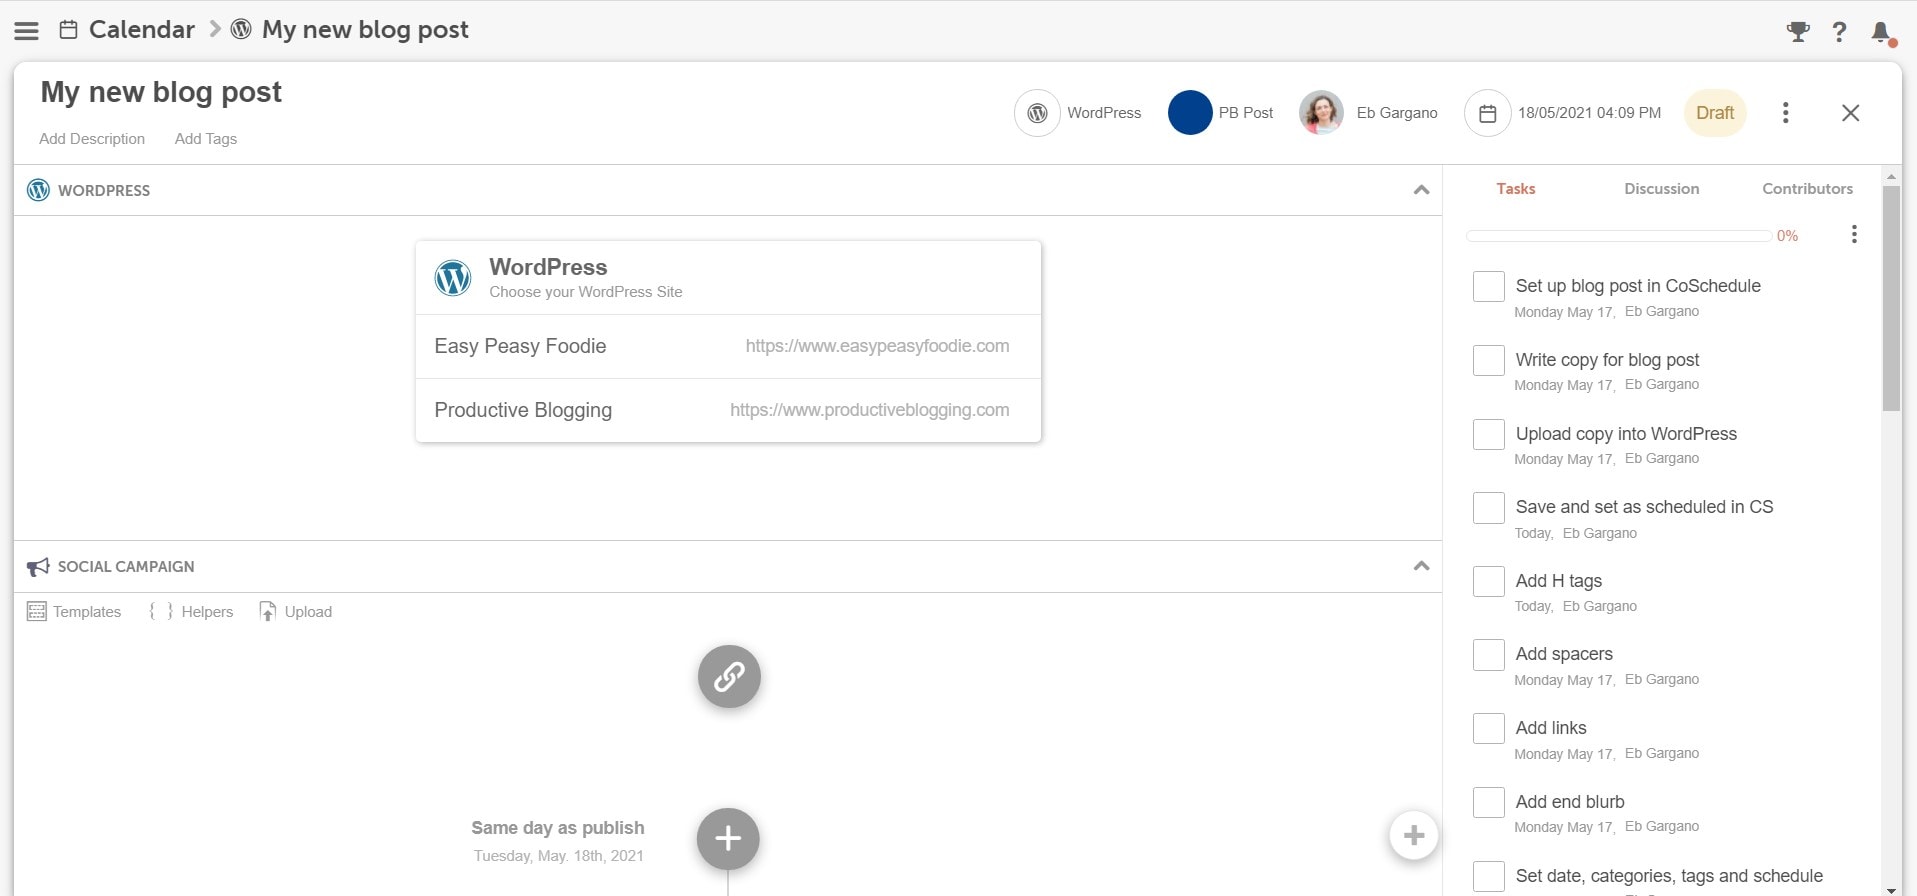Click the easypeasyfoodie.com URL

877,346
